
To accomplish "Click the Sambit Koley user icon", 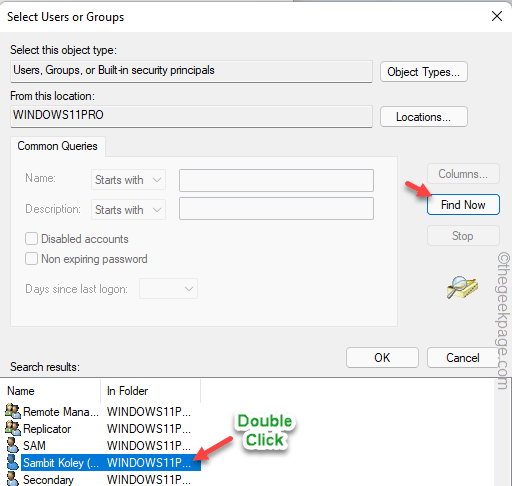I will (x=13, y=462).
